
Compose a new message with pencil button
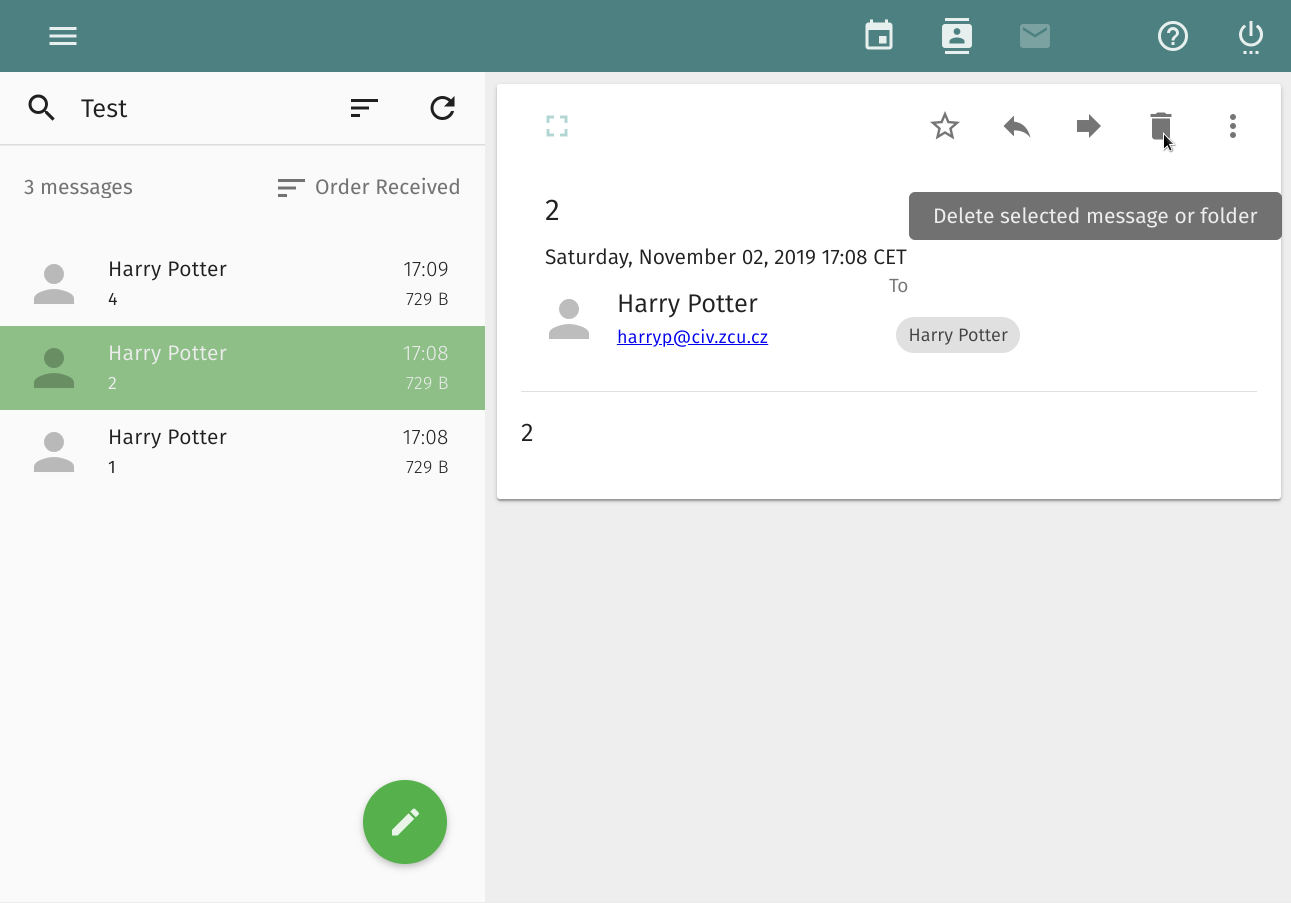point(405,822)
